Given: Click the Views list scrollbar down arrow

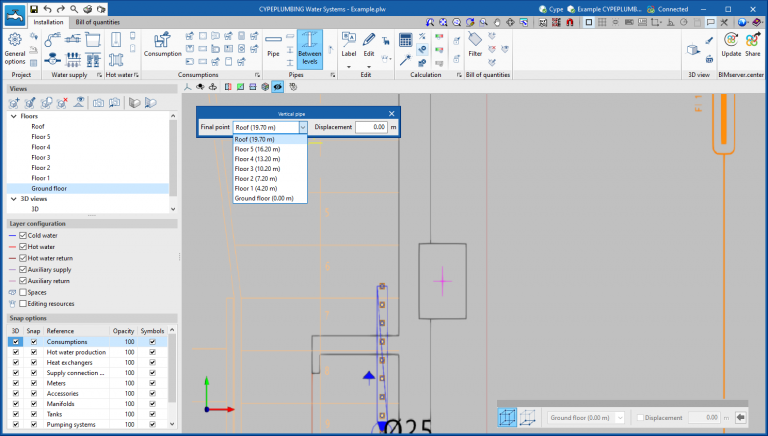Looking at the screenshot, I should (x=173, y=209).
